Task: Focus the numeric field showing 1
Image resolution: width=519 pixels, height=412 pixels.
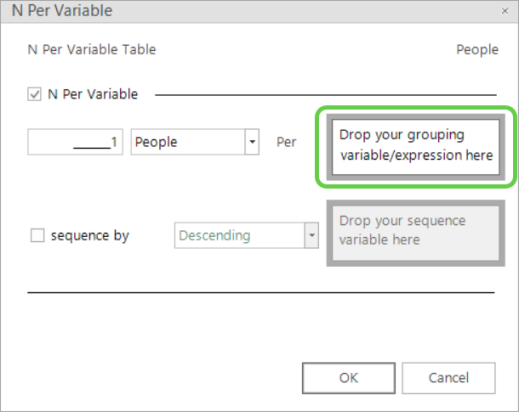Action: pos(75,142)
